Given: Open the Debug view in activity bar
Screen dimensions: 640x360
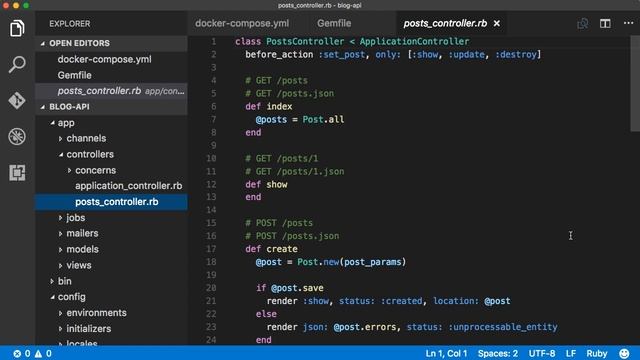Looking at the screenshot, I should pyautogui.click(x=17, y=137).
